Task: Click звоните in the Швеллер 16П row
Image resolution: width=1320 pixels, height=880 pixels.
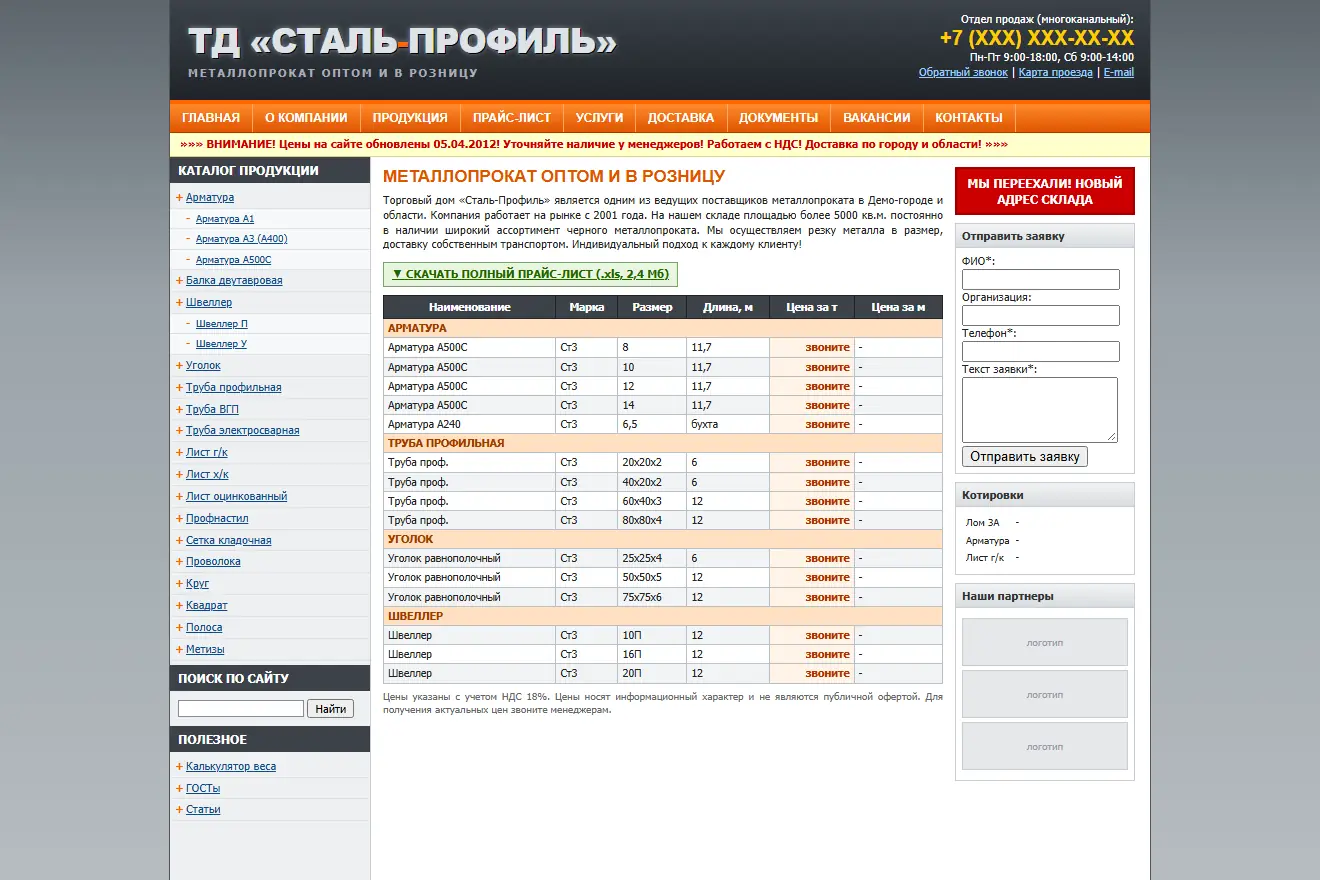Action: 828,654
